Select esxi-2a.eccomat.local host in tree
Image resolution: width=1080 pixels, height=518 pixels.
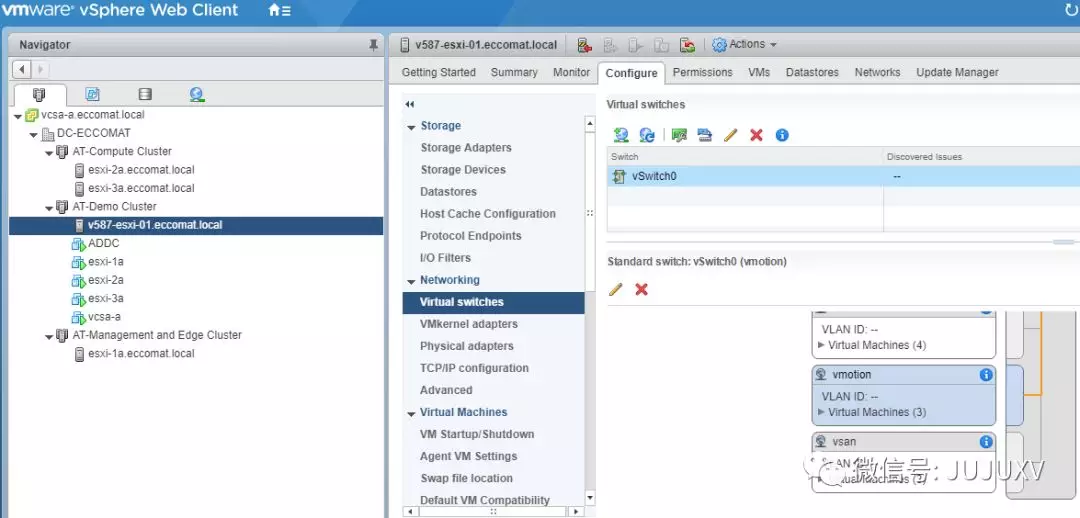tap(141, 169)
